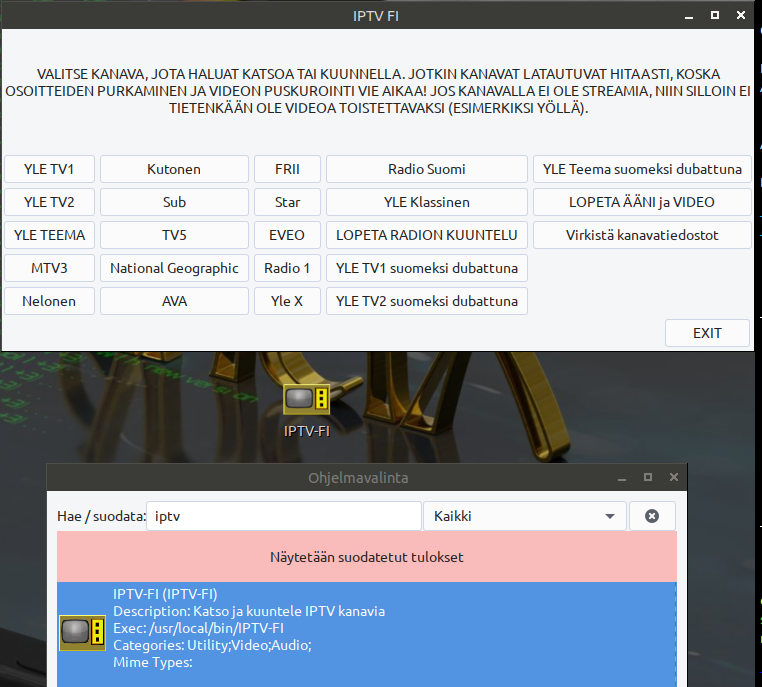Select the Sub channel button
The height and width of the screenshot is (687, 762).
tap(174, 202)
